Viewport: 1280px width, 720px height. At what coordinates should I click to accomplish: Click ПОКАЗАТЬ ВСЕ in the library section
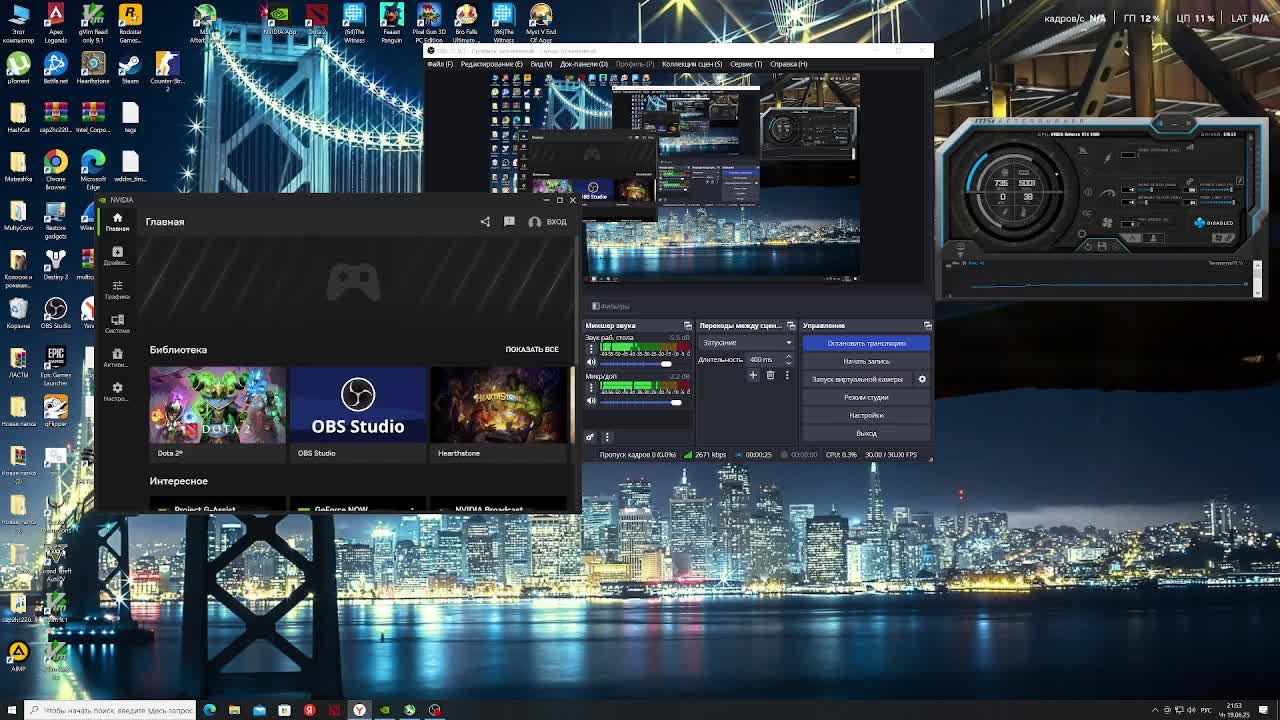pyautogui.click(x=532, y=349)
